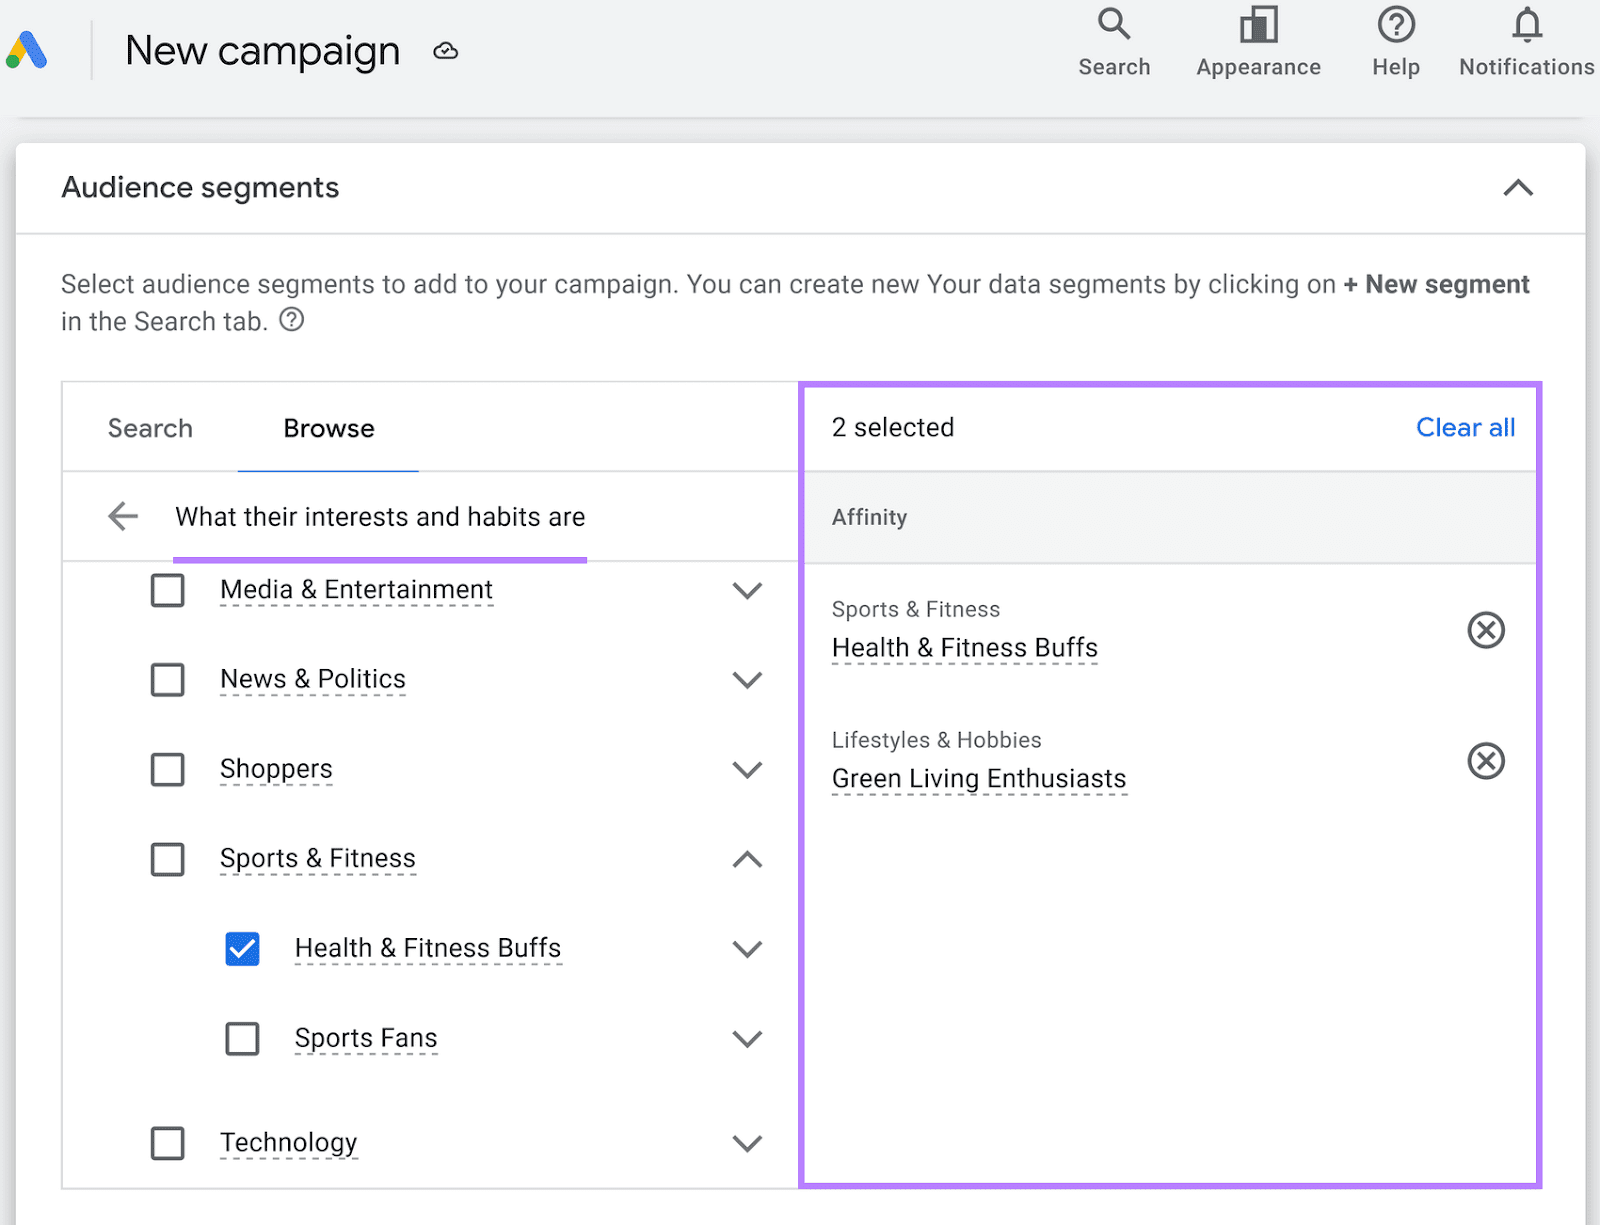Uncheck the Health & Fitness Buffs checkbox

pyautogui.click(x=241, y=948)
